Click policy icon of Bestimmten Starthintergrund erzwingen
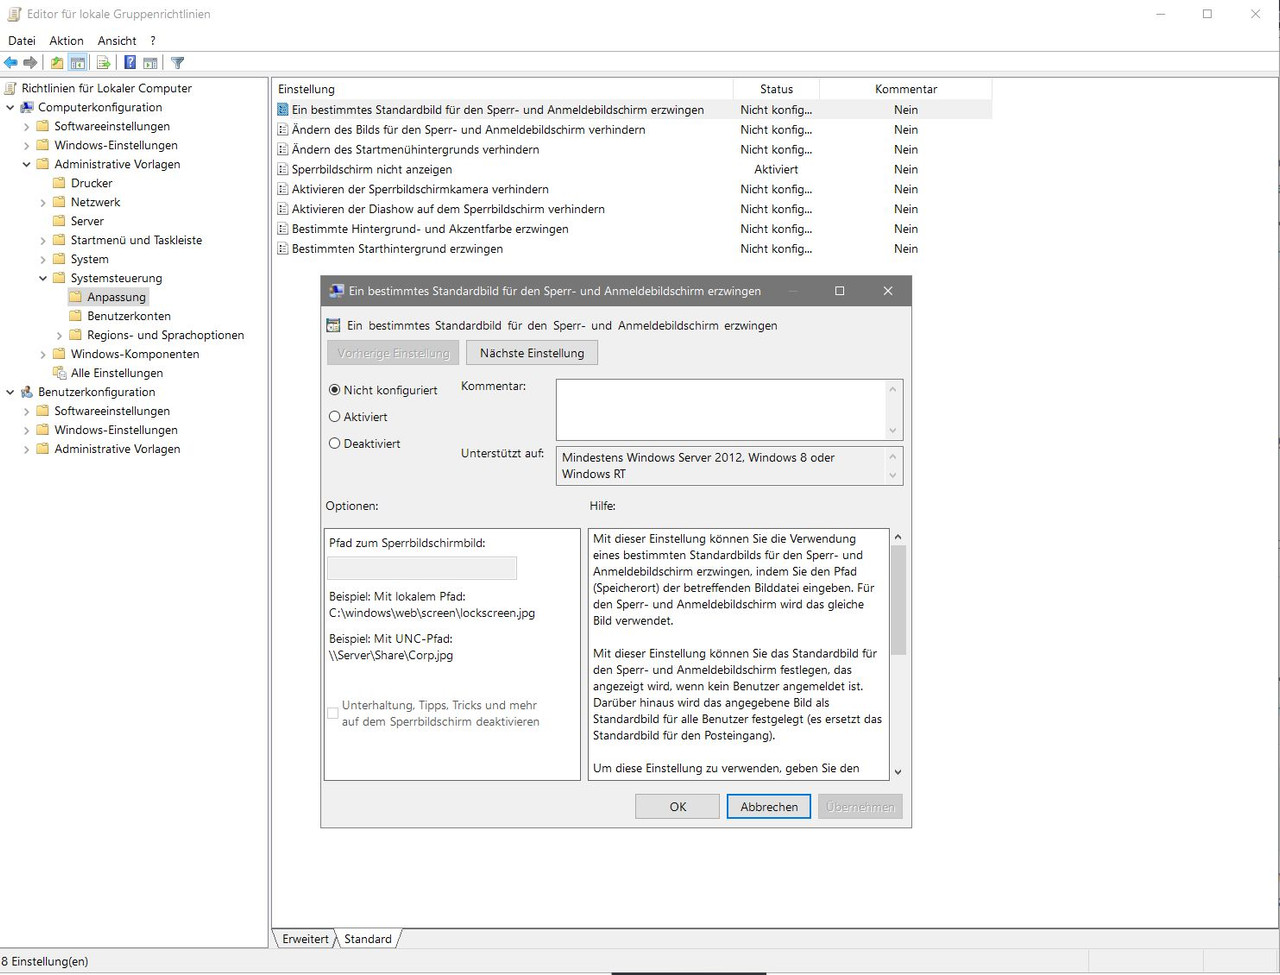Screen dimensions: 1280x975 (283, 249)
